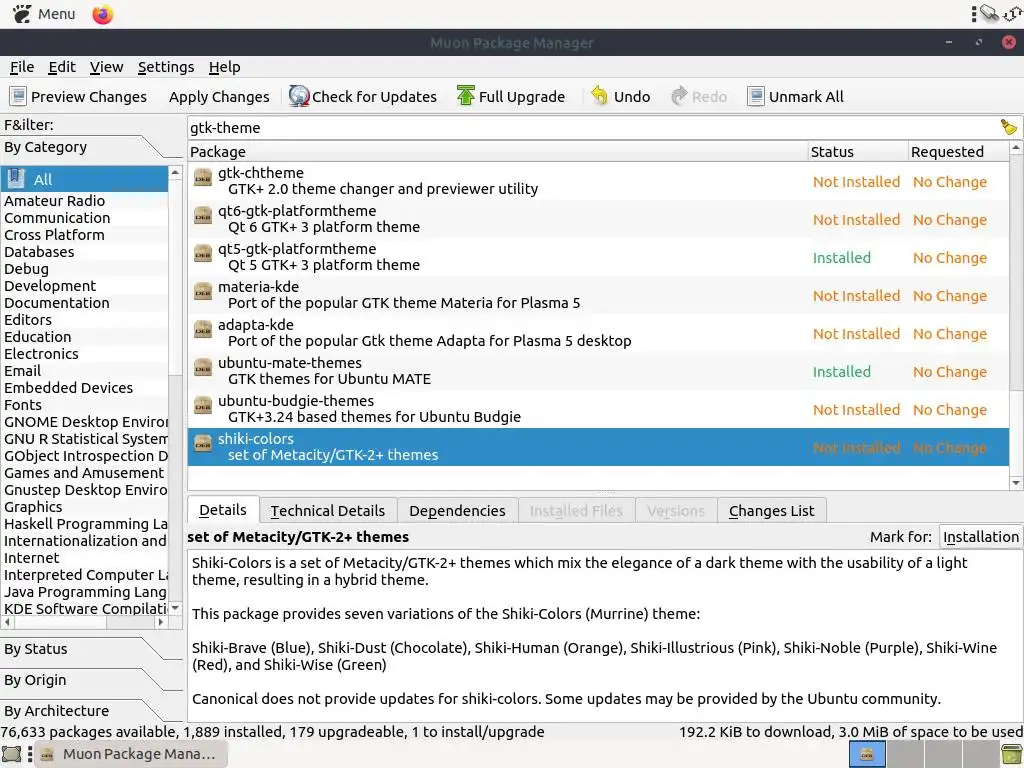Select the Development category

[84, 285]
